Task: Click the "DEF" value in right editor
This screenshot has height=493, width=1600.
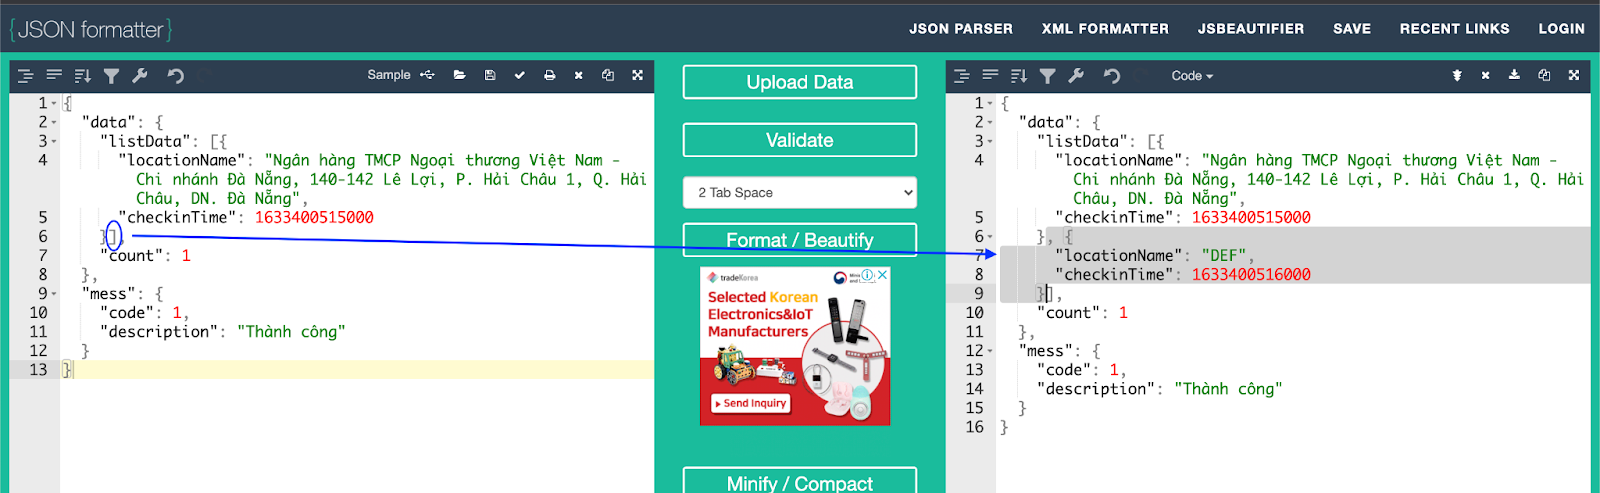Action: click(x=1224, y=256)
